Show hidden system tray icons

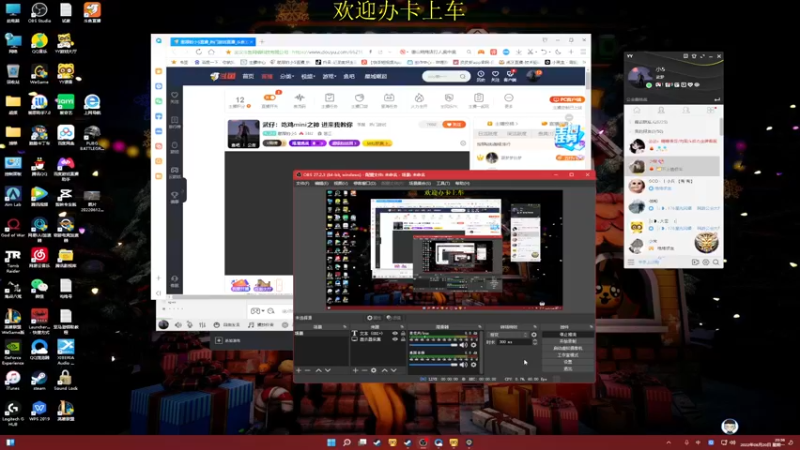click(x=668, y=443)
